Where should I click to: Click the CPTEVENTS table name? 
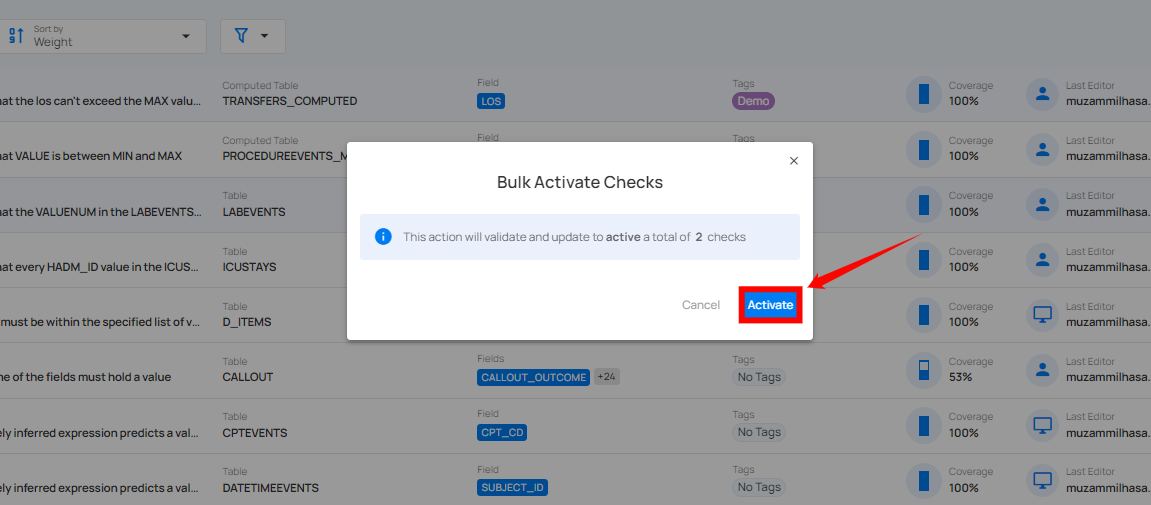click(x=255, y=433)
